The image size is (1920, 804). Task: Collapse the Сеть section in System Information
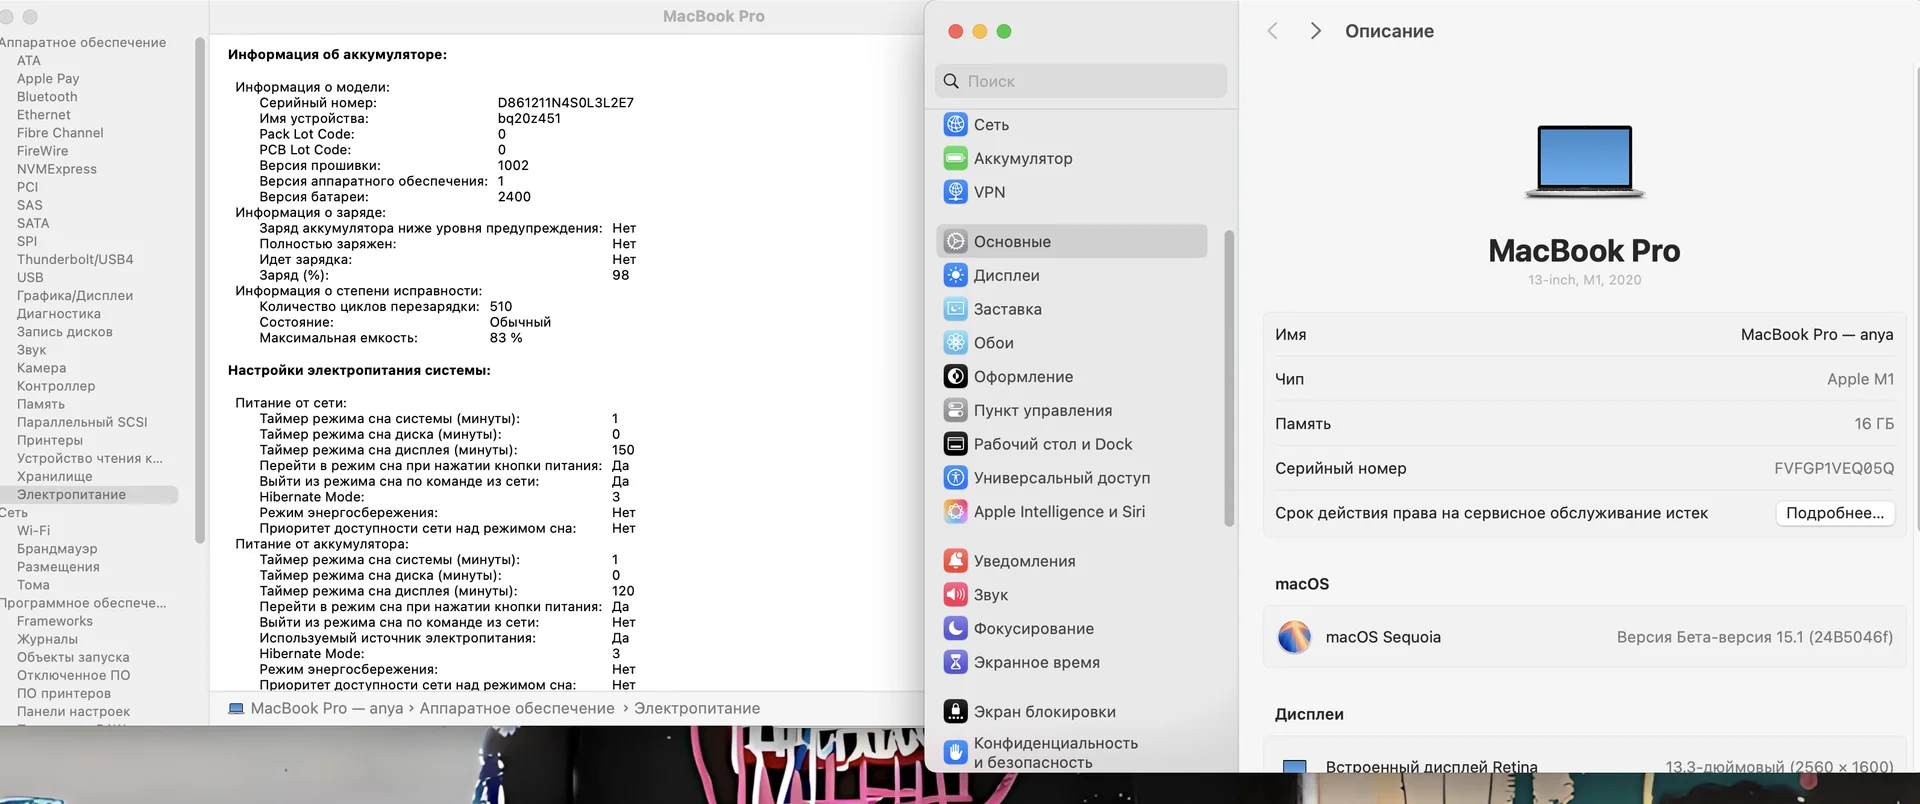tap(14, 513)
